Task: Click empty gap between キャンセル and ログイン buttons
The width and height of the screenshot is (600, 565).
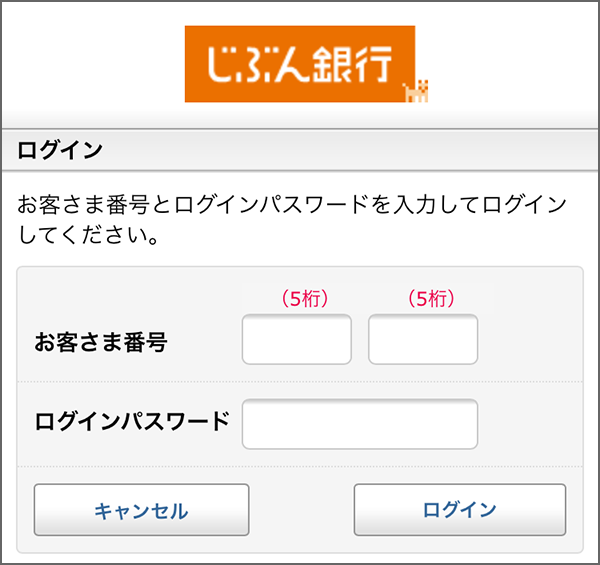Action: coord(302,510)
